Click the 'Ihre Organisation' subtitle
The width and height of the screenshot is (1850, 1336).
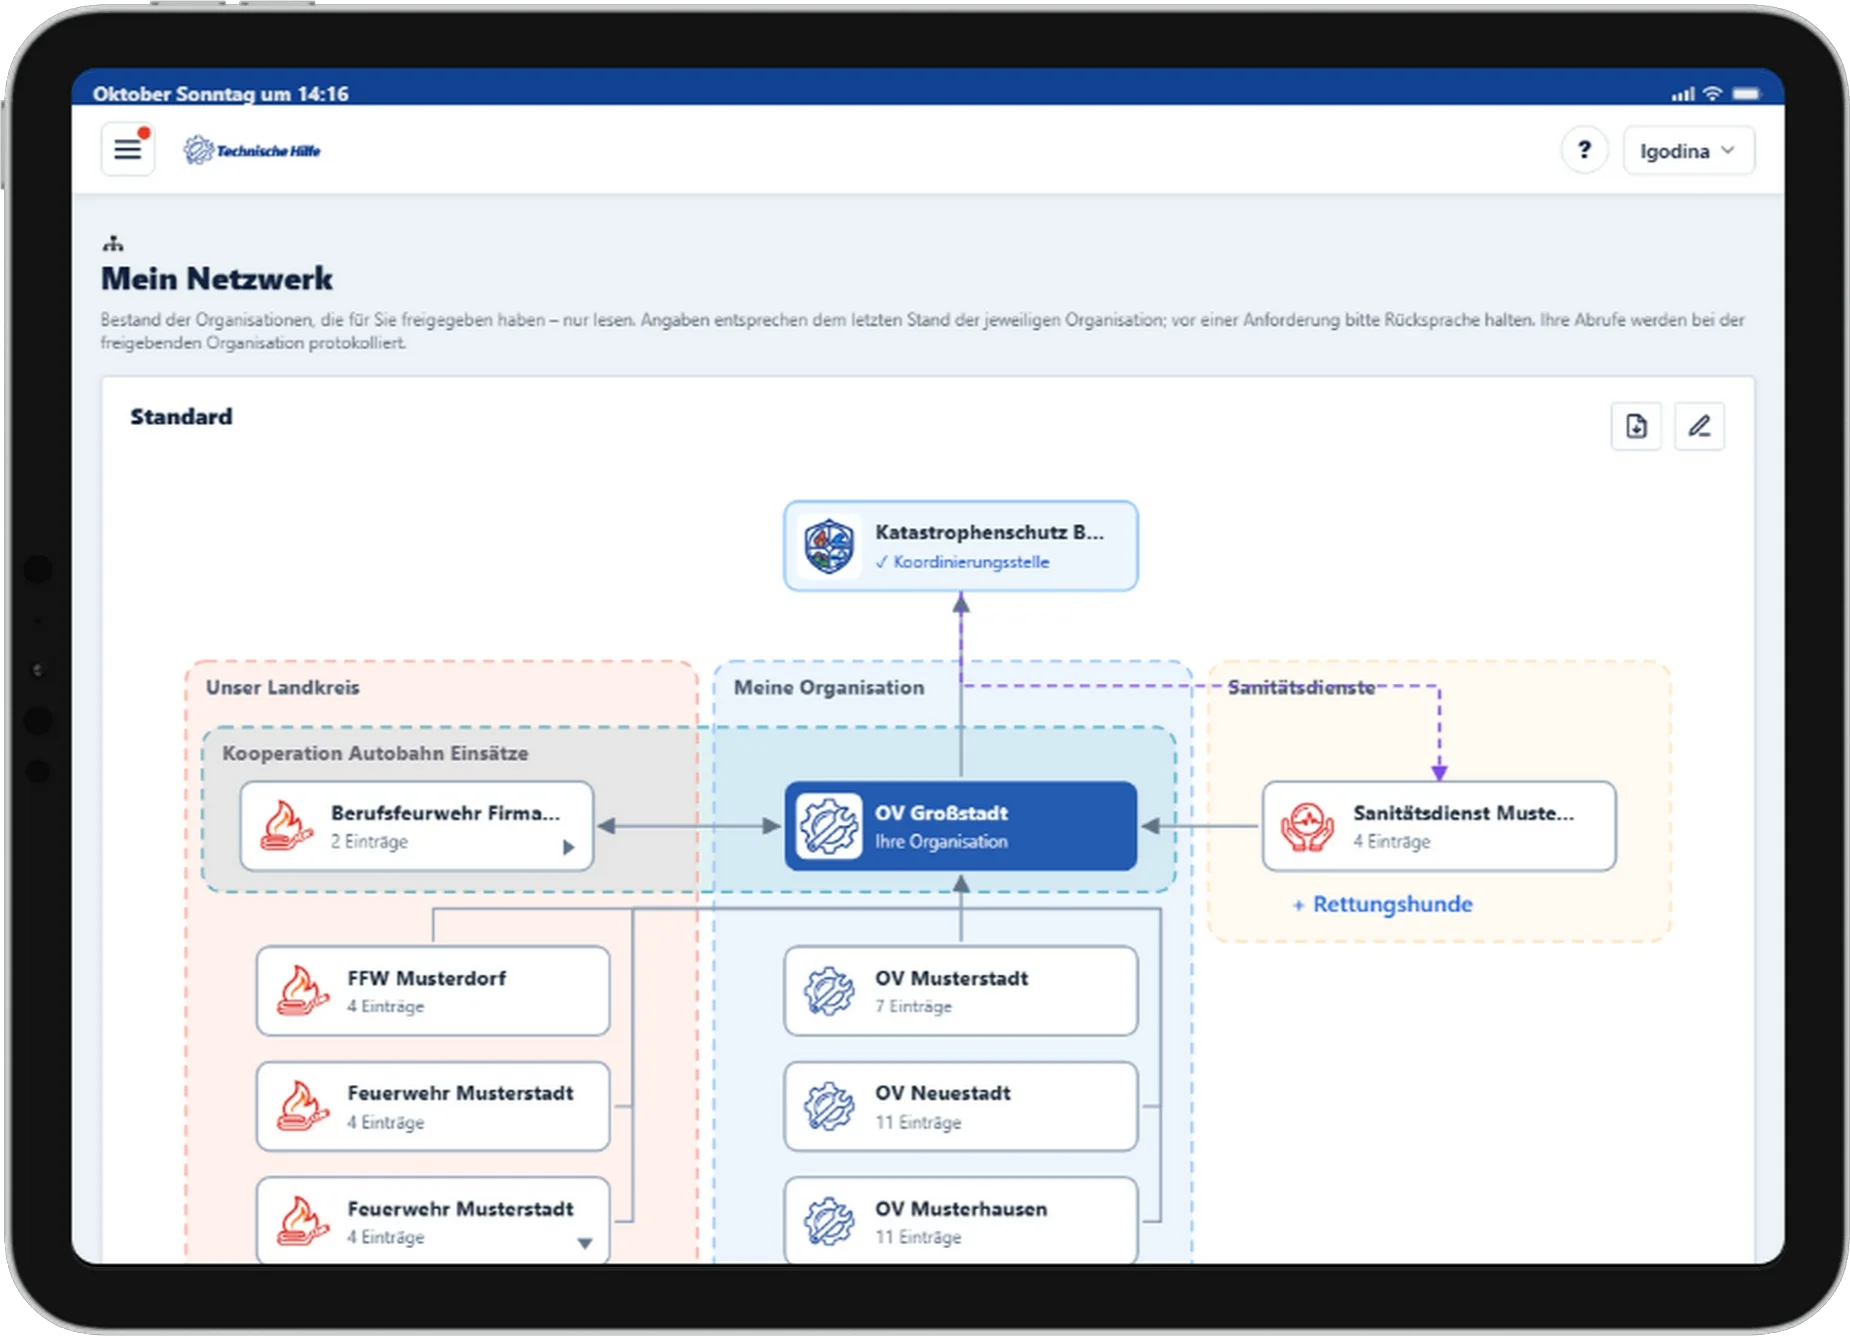point(942,842)
